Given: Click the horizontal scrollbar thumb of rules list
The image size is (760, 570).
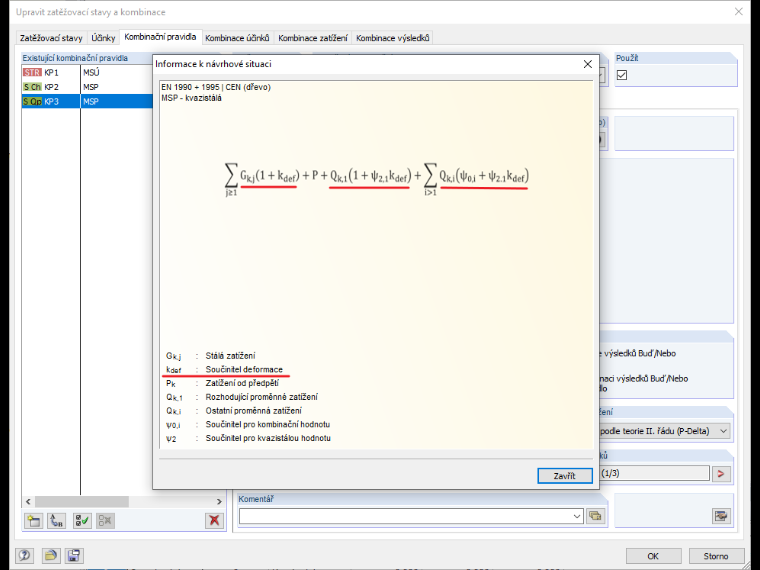Looking at the screenshot, I should 81,501.
